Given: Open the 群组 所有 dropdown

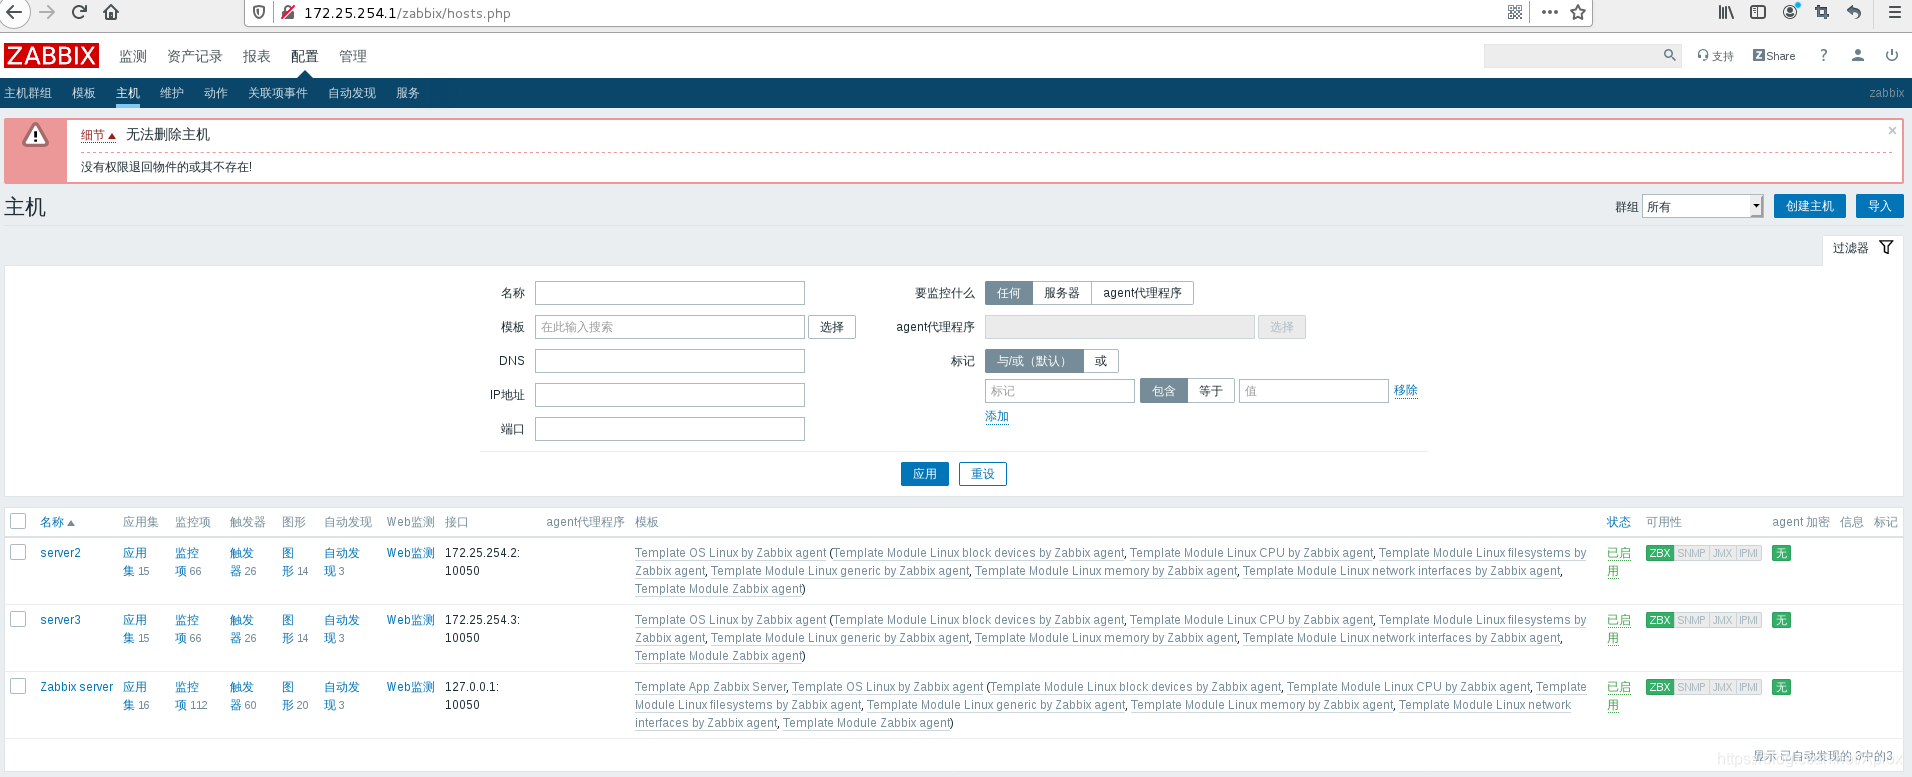Looking at the screenshot, I should (x=1702, y=206).
